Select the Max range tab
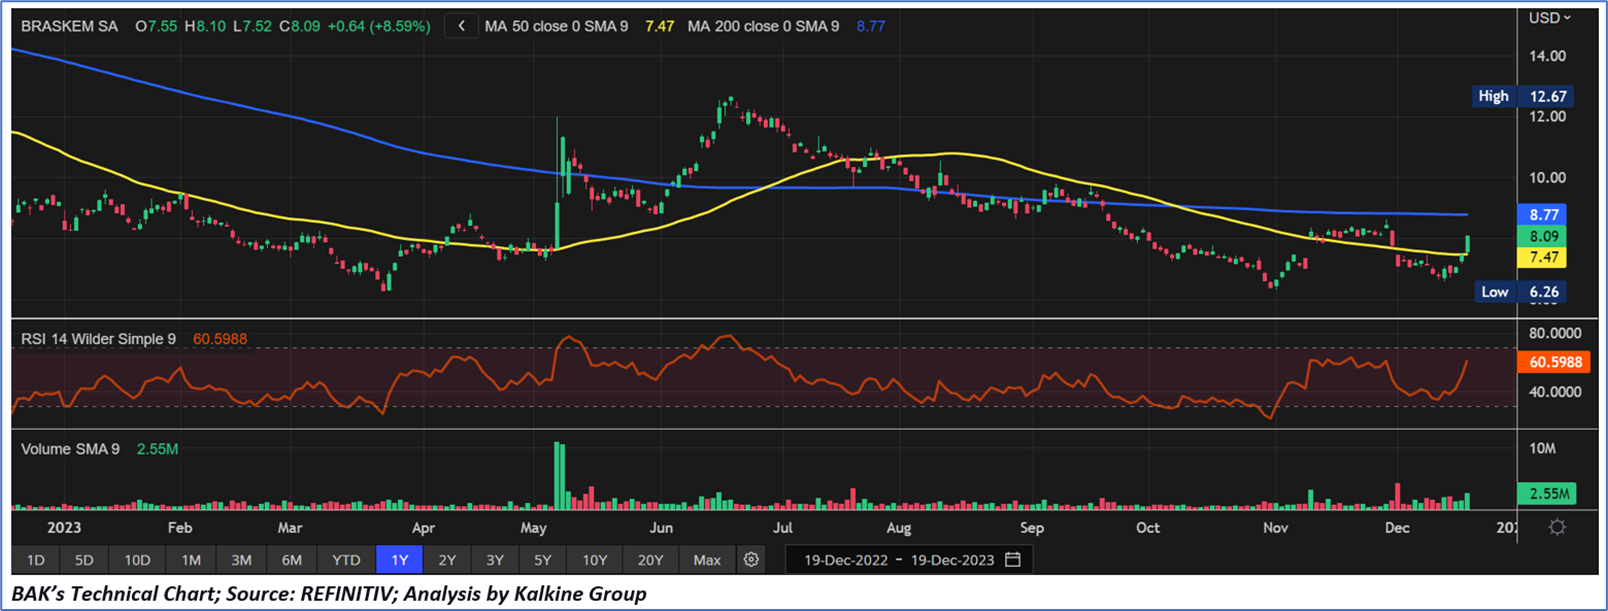 coord(707,560)
